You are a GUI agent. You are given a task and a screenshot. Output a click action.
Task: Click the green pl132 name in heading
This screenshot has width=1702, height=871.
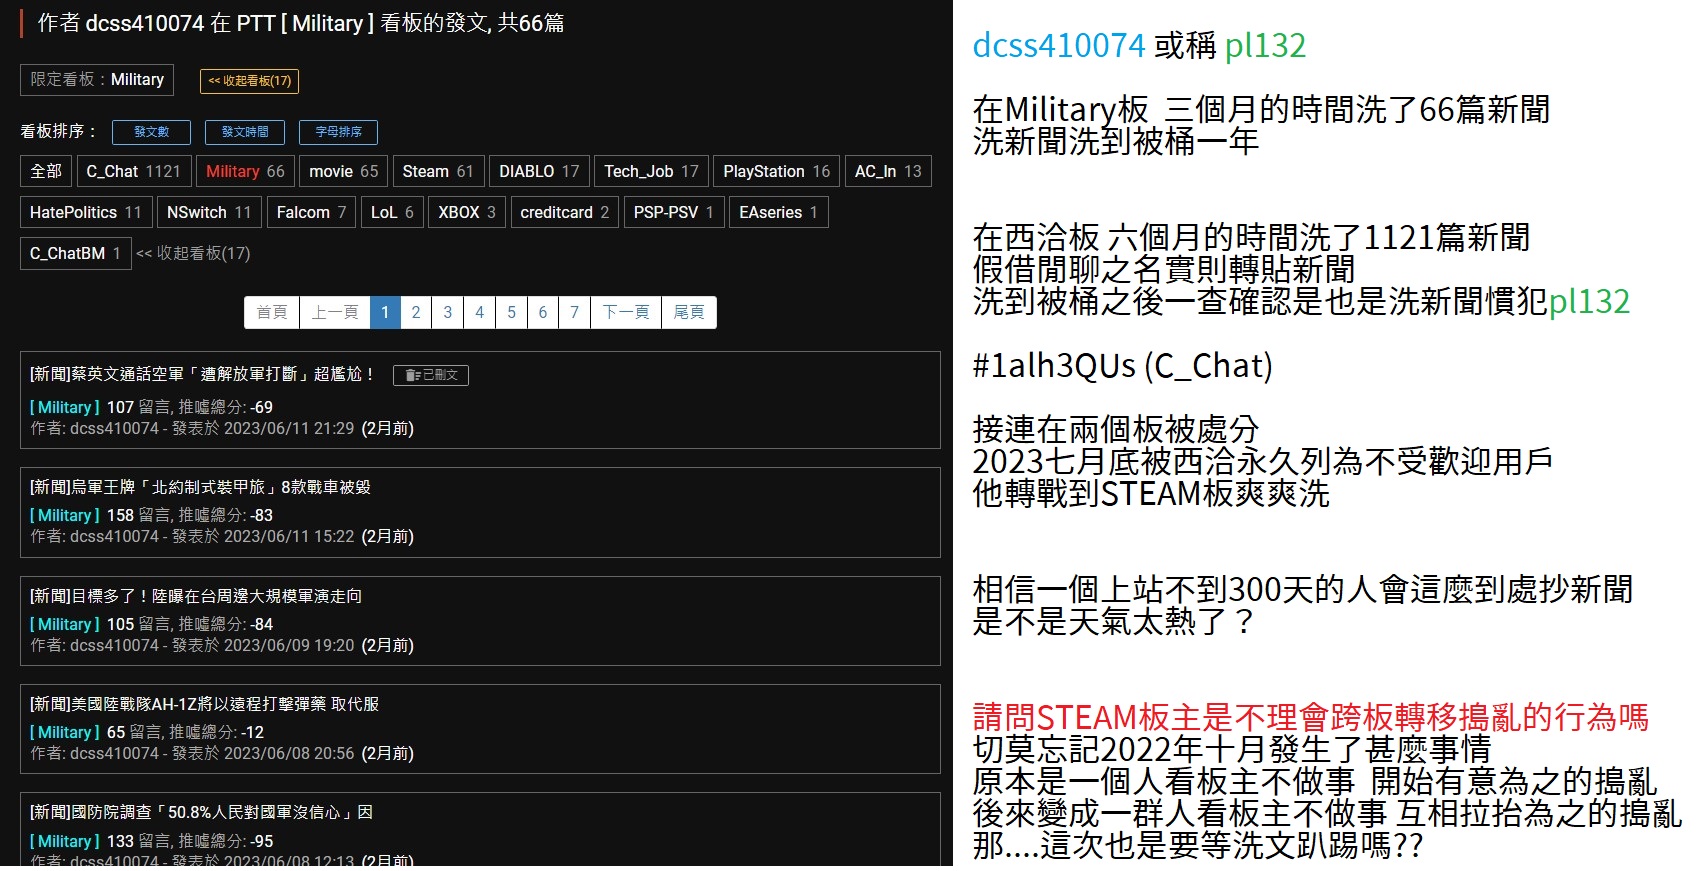[x=1265, y=45]
